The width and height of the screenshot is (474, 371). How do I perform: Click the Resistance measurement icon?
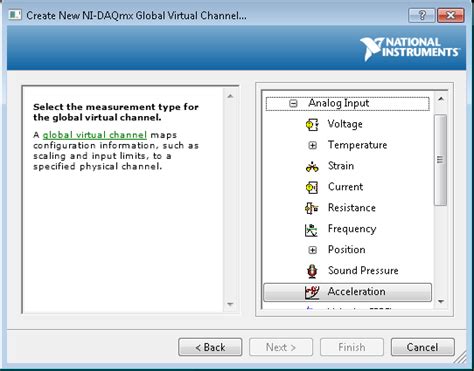tap(312, 208)
